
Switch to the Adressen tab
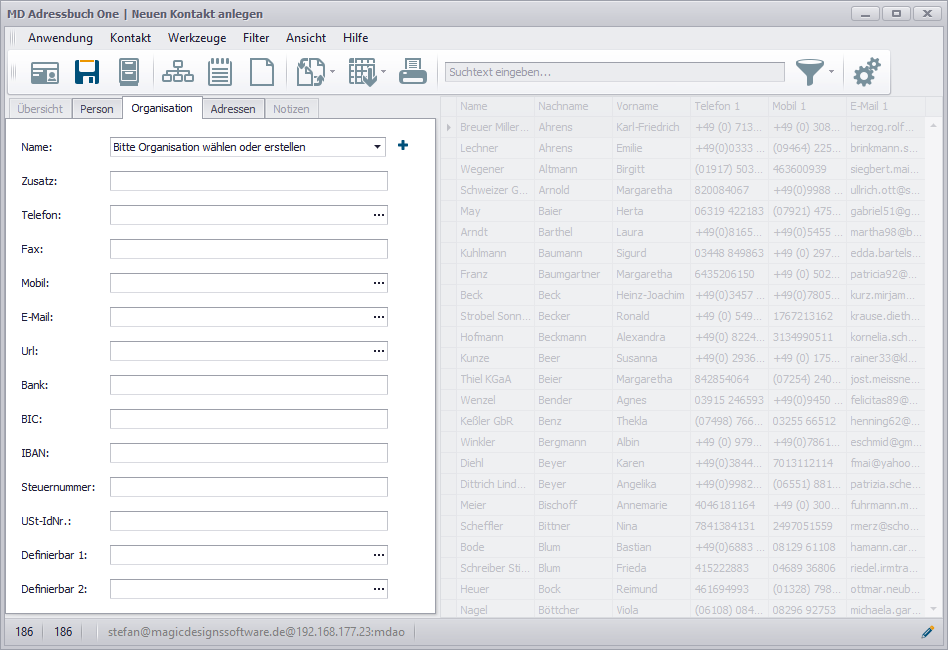[x=233, y=109]
